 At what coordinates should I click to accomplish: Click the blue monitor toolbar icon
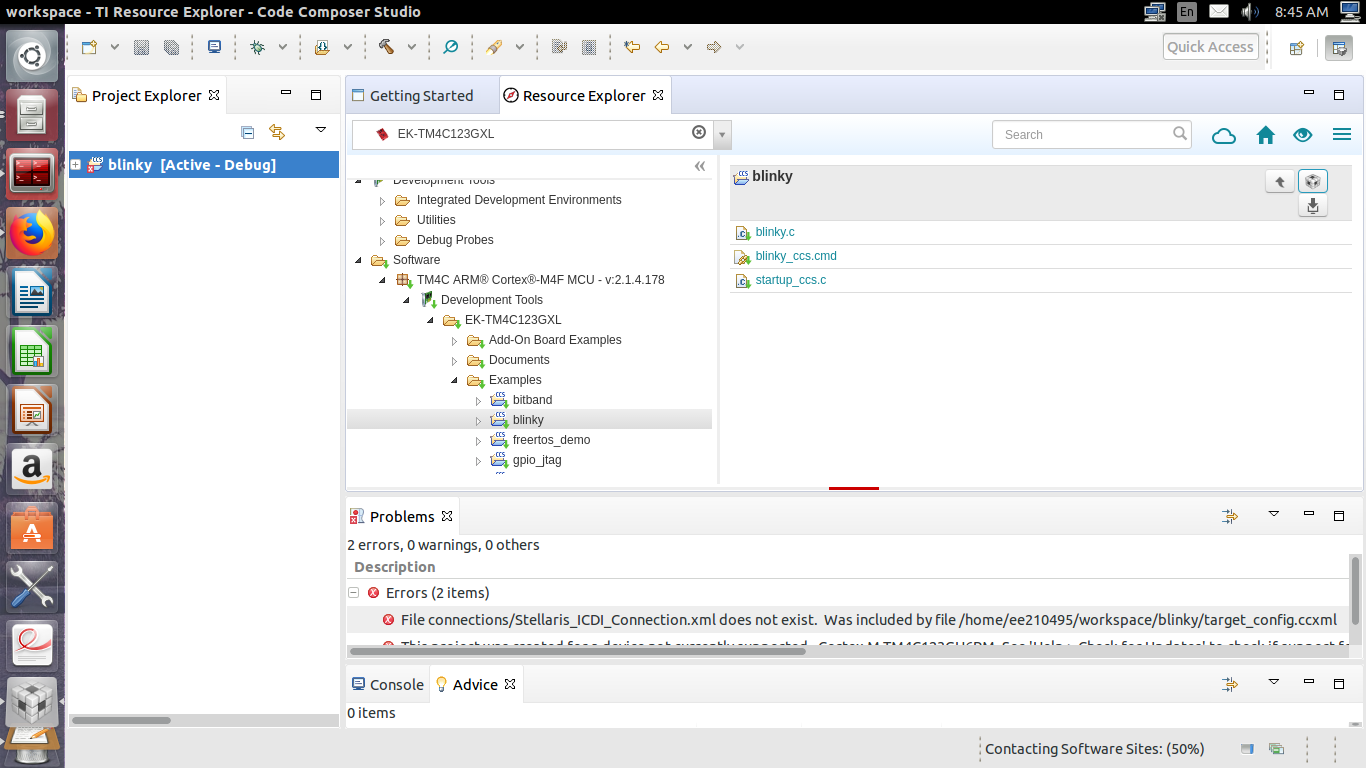[214, 47]
